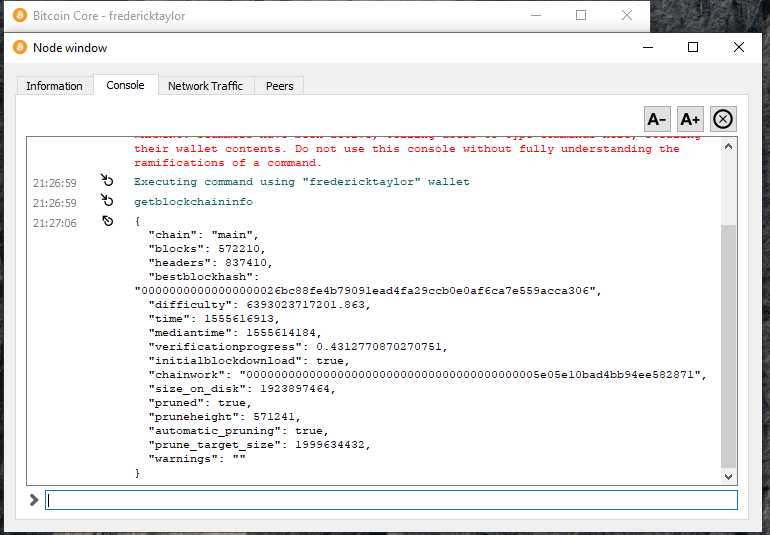
Task: Click the '"headers": 837410' line
Action: click(211, 263)
